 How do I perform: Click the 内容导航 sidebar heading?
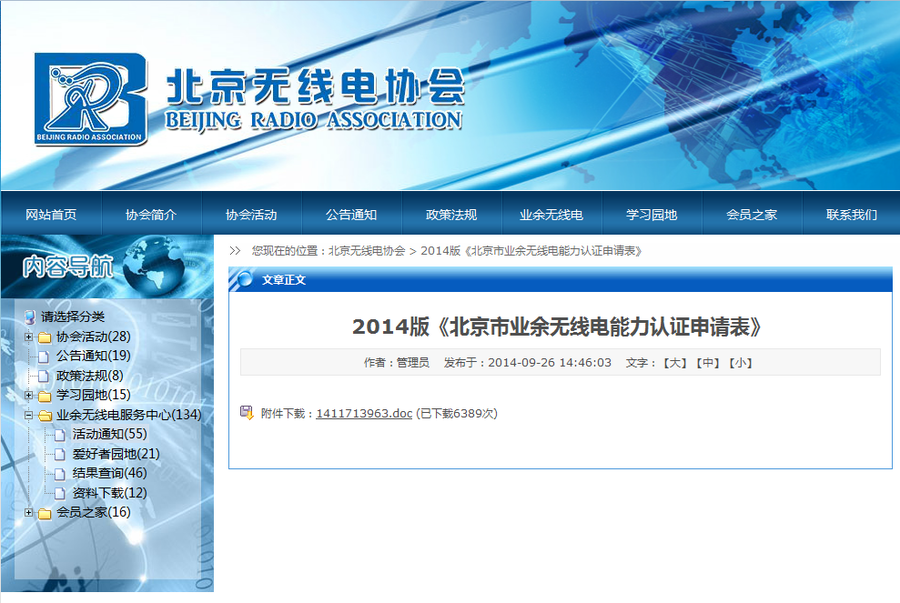click(x=68, y=267)
